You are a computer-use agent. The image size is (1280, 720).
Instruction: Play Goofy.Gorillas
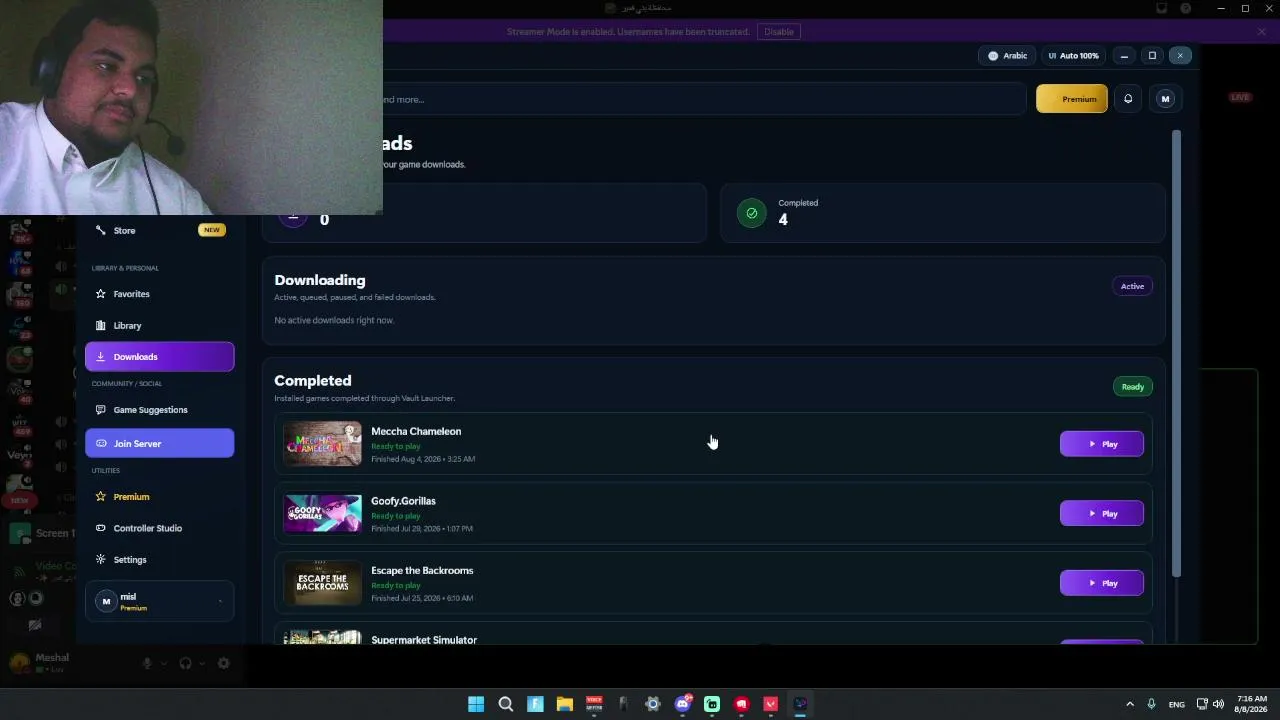[1101, 513]
